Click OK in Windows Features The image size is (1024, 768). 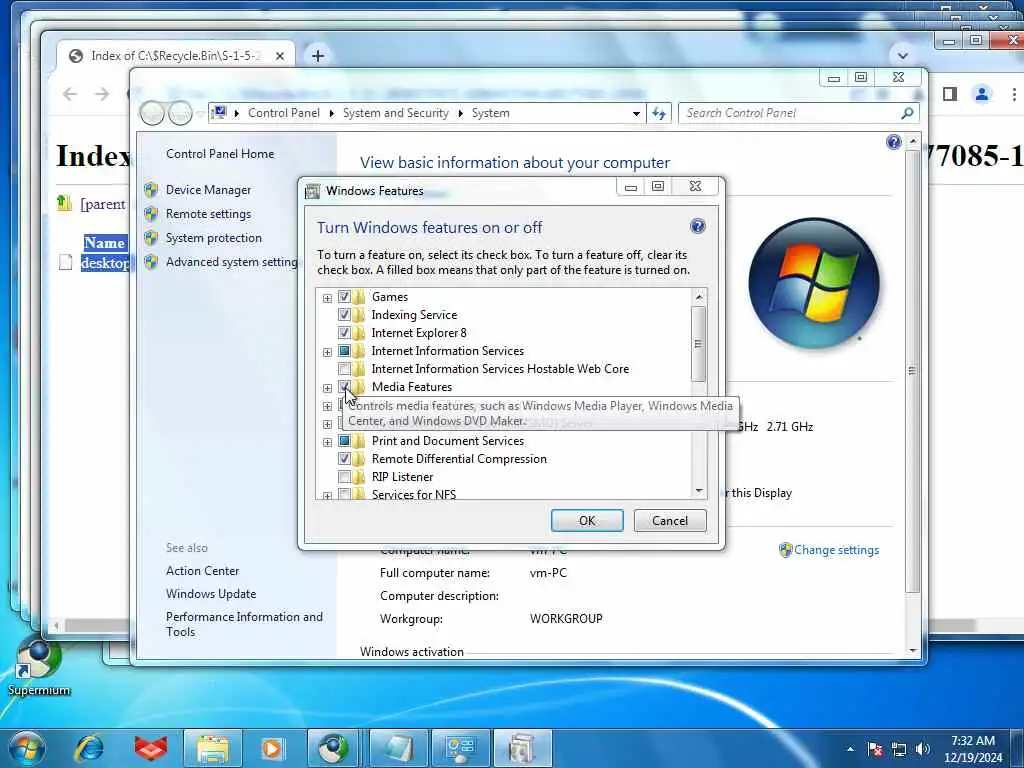click(x=587, y=520)
